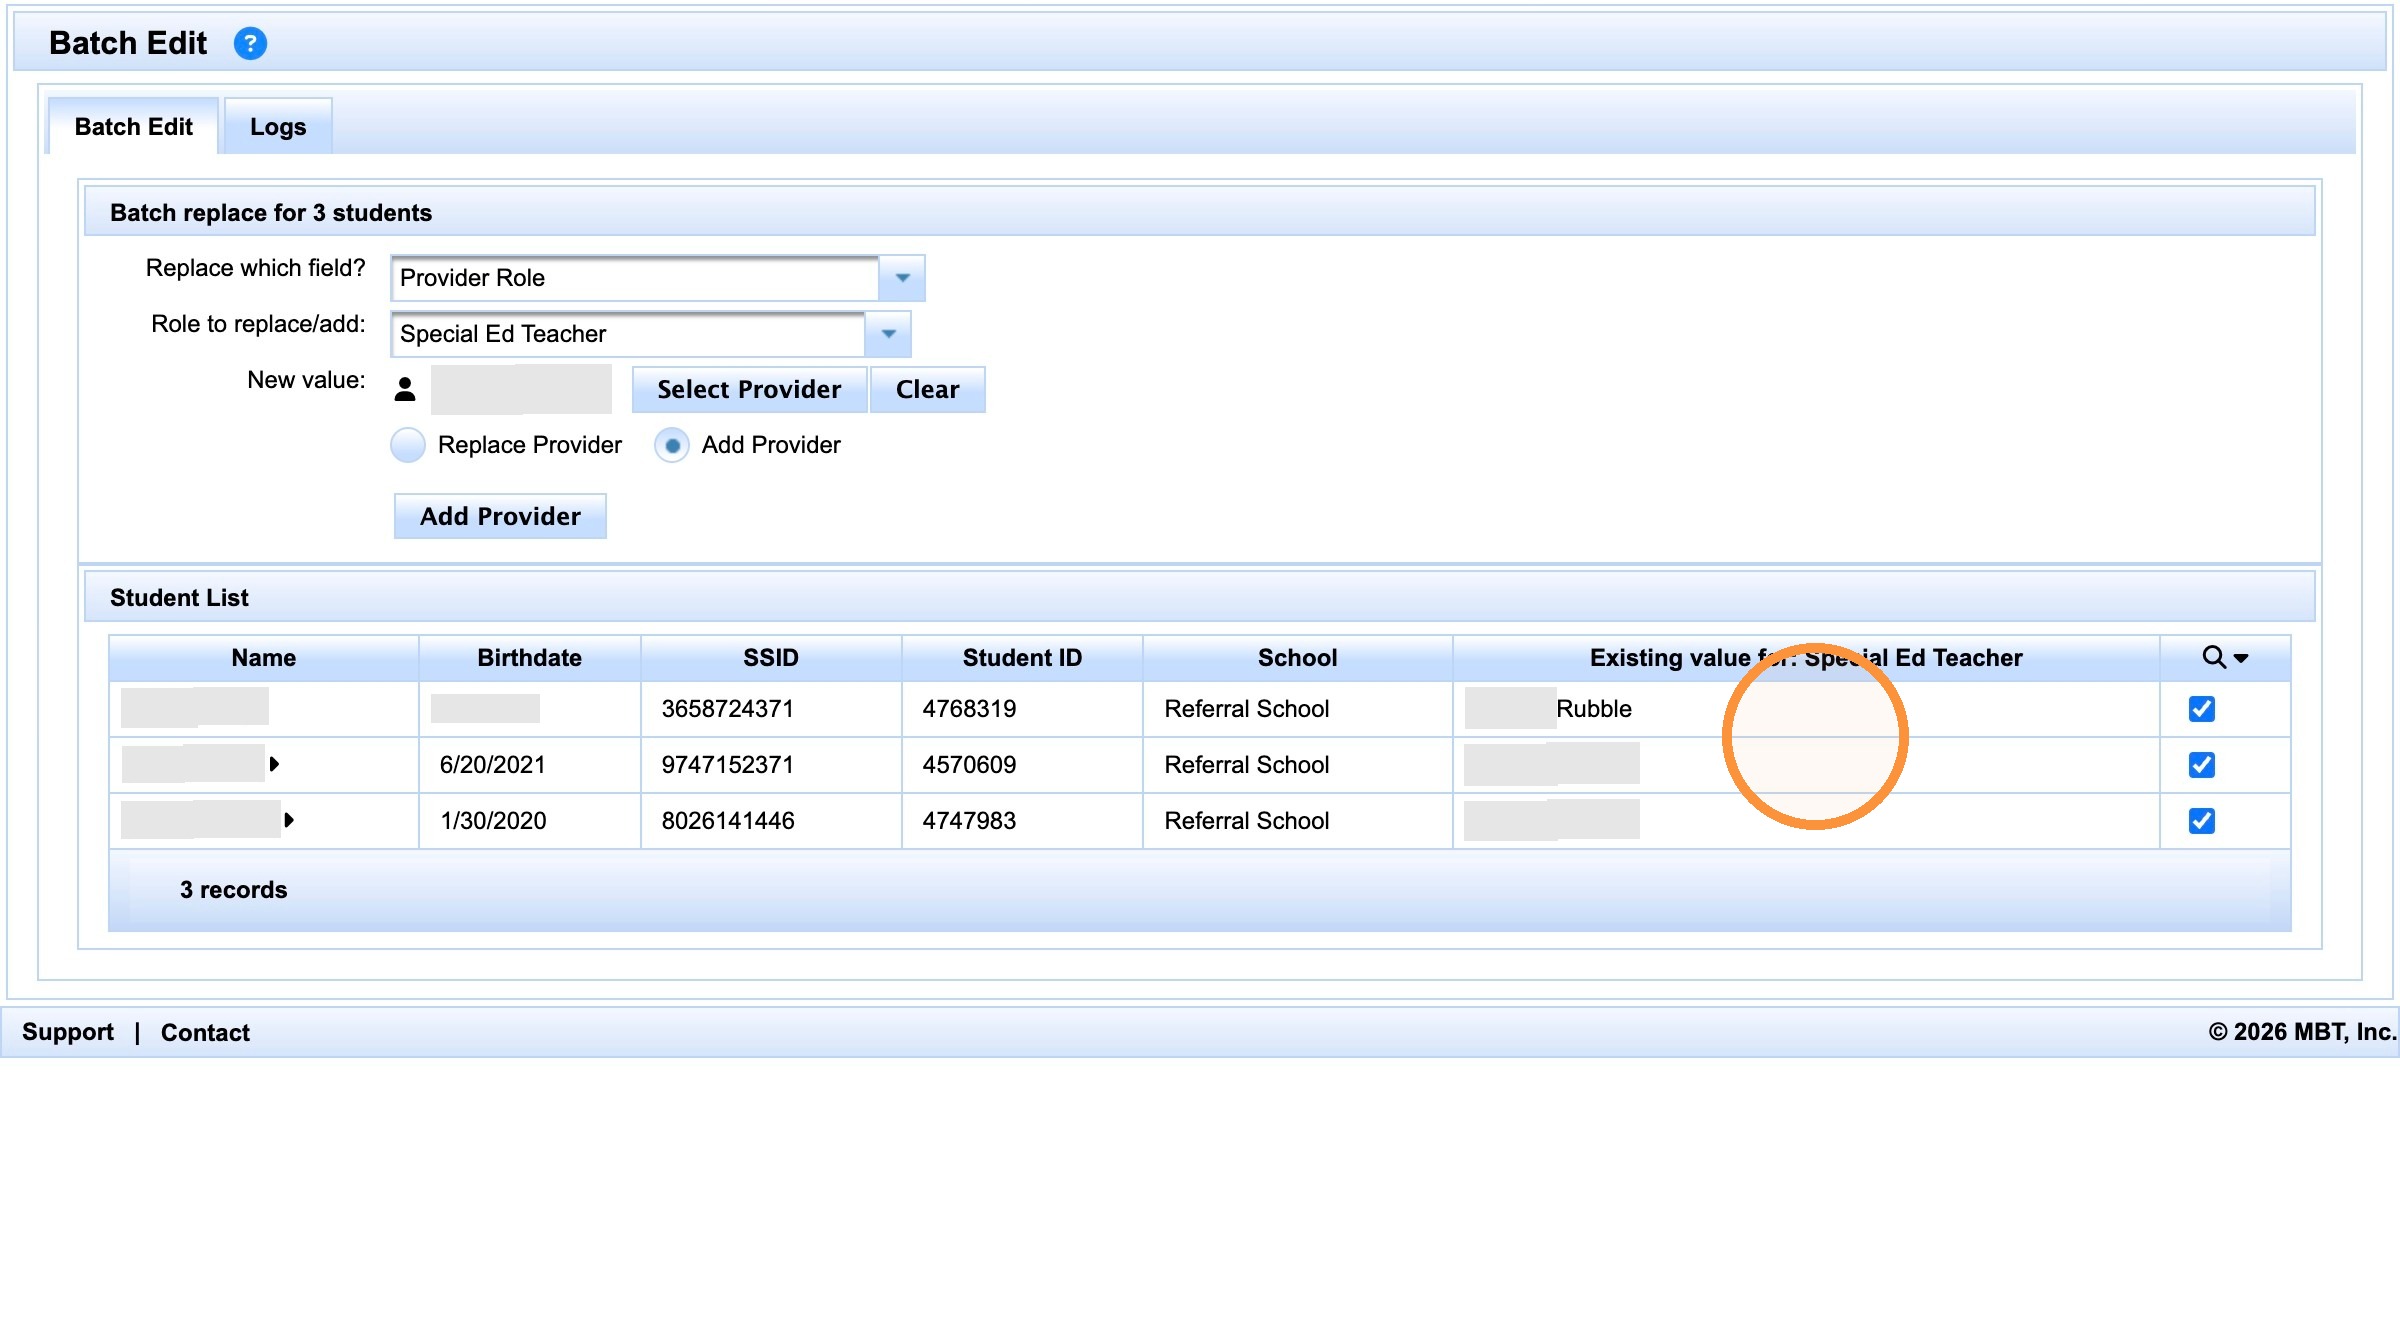This screenshot has height=1342, width=2400.
Task: Sort by the Student ID column header
Action: click(1022, 657)
